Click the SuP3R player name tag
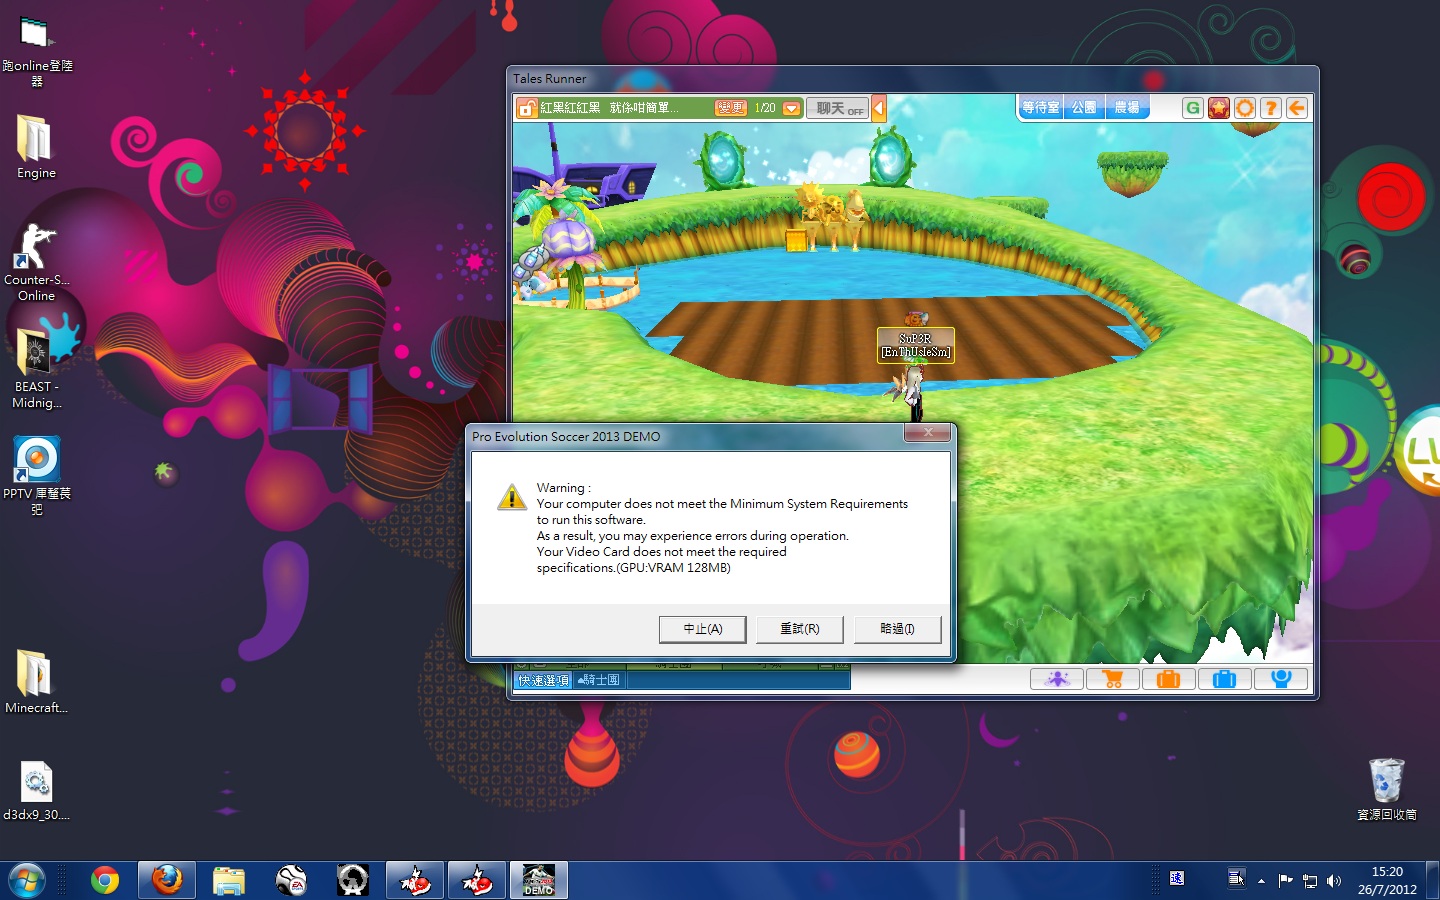The width and height of the screenshot is (1440, 900). 915,345
